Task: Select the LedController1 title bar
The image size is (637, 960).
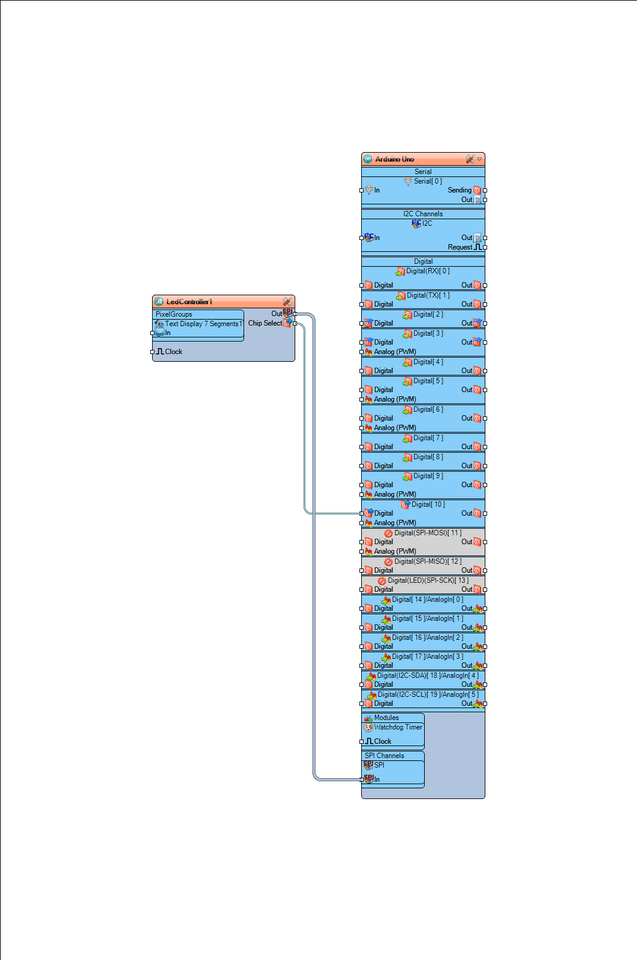Action: tap(223, 302)
